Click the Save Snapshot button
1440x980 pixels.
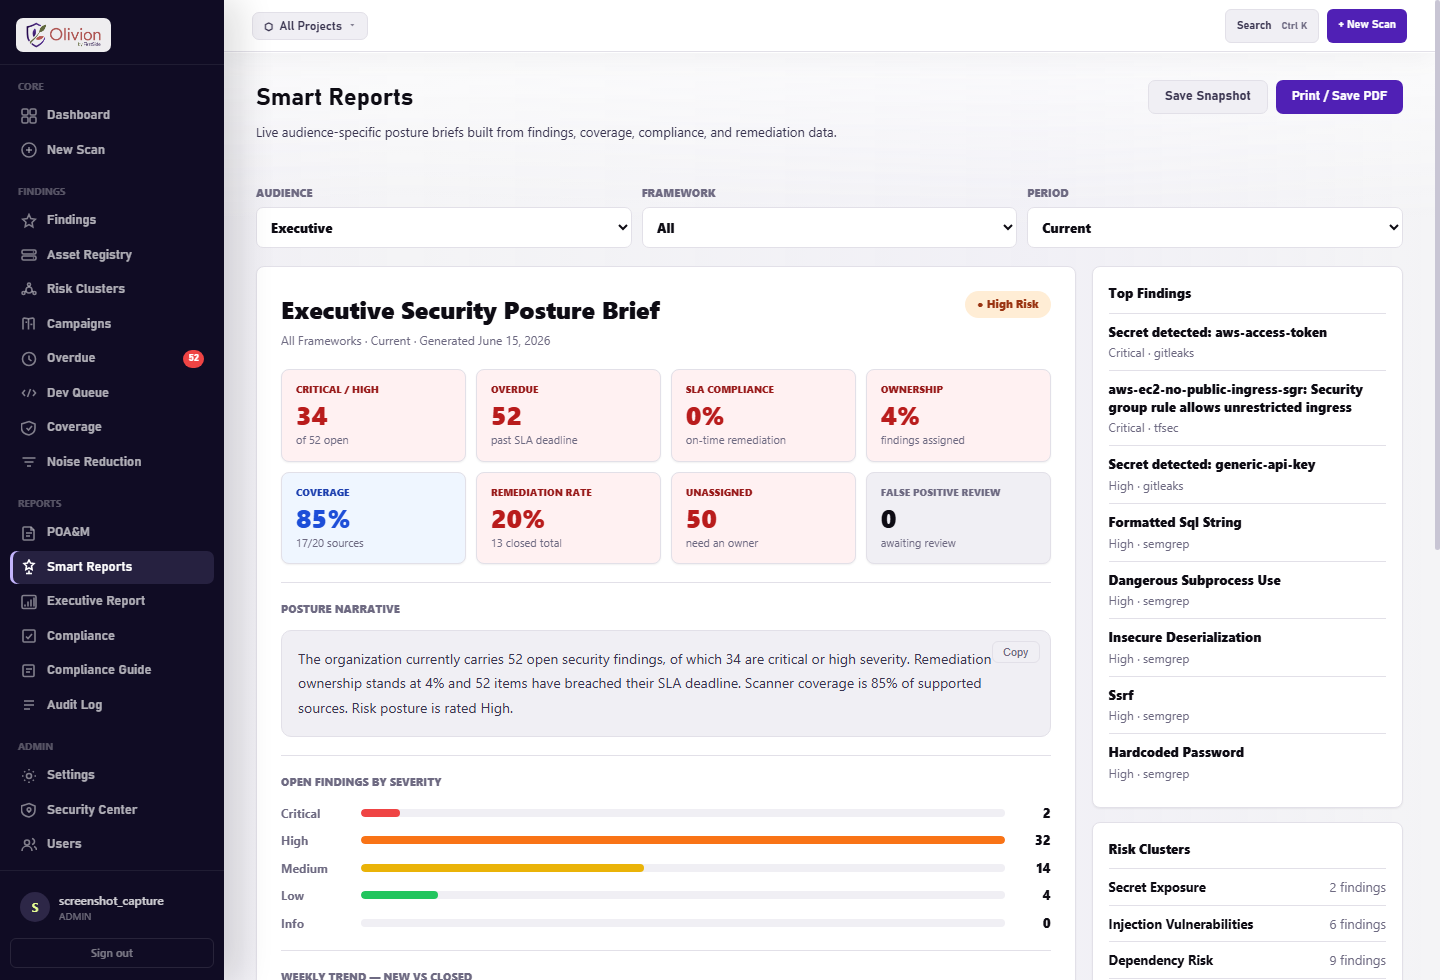[1208, 96]
